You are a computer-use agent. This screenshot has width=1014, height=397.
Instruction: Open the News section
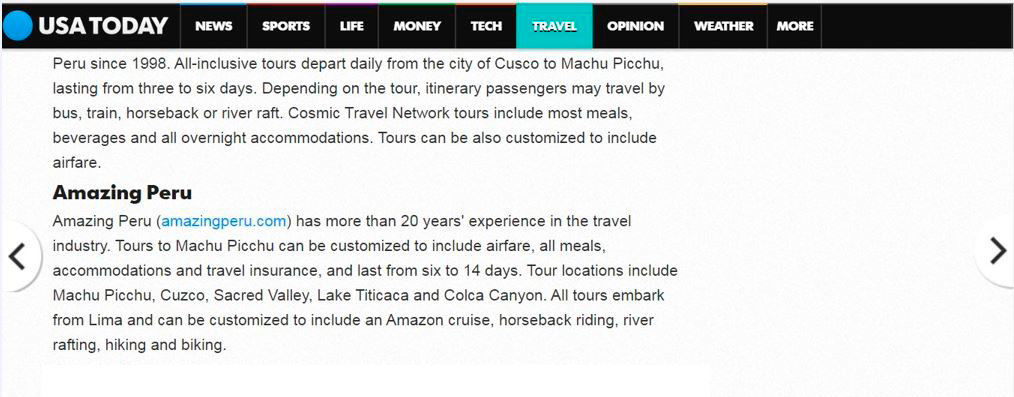point(213,27)
